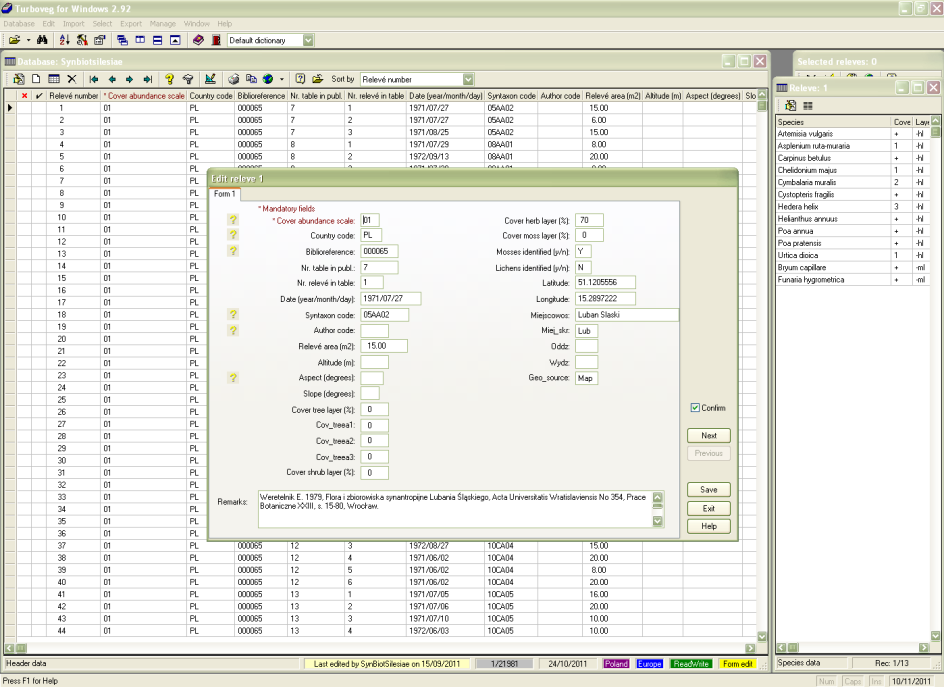The height and width of the screenshot is (687, 944).
Task: Open the Import menu
Action: (73, 23)
